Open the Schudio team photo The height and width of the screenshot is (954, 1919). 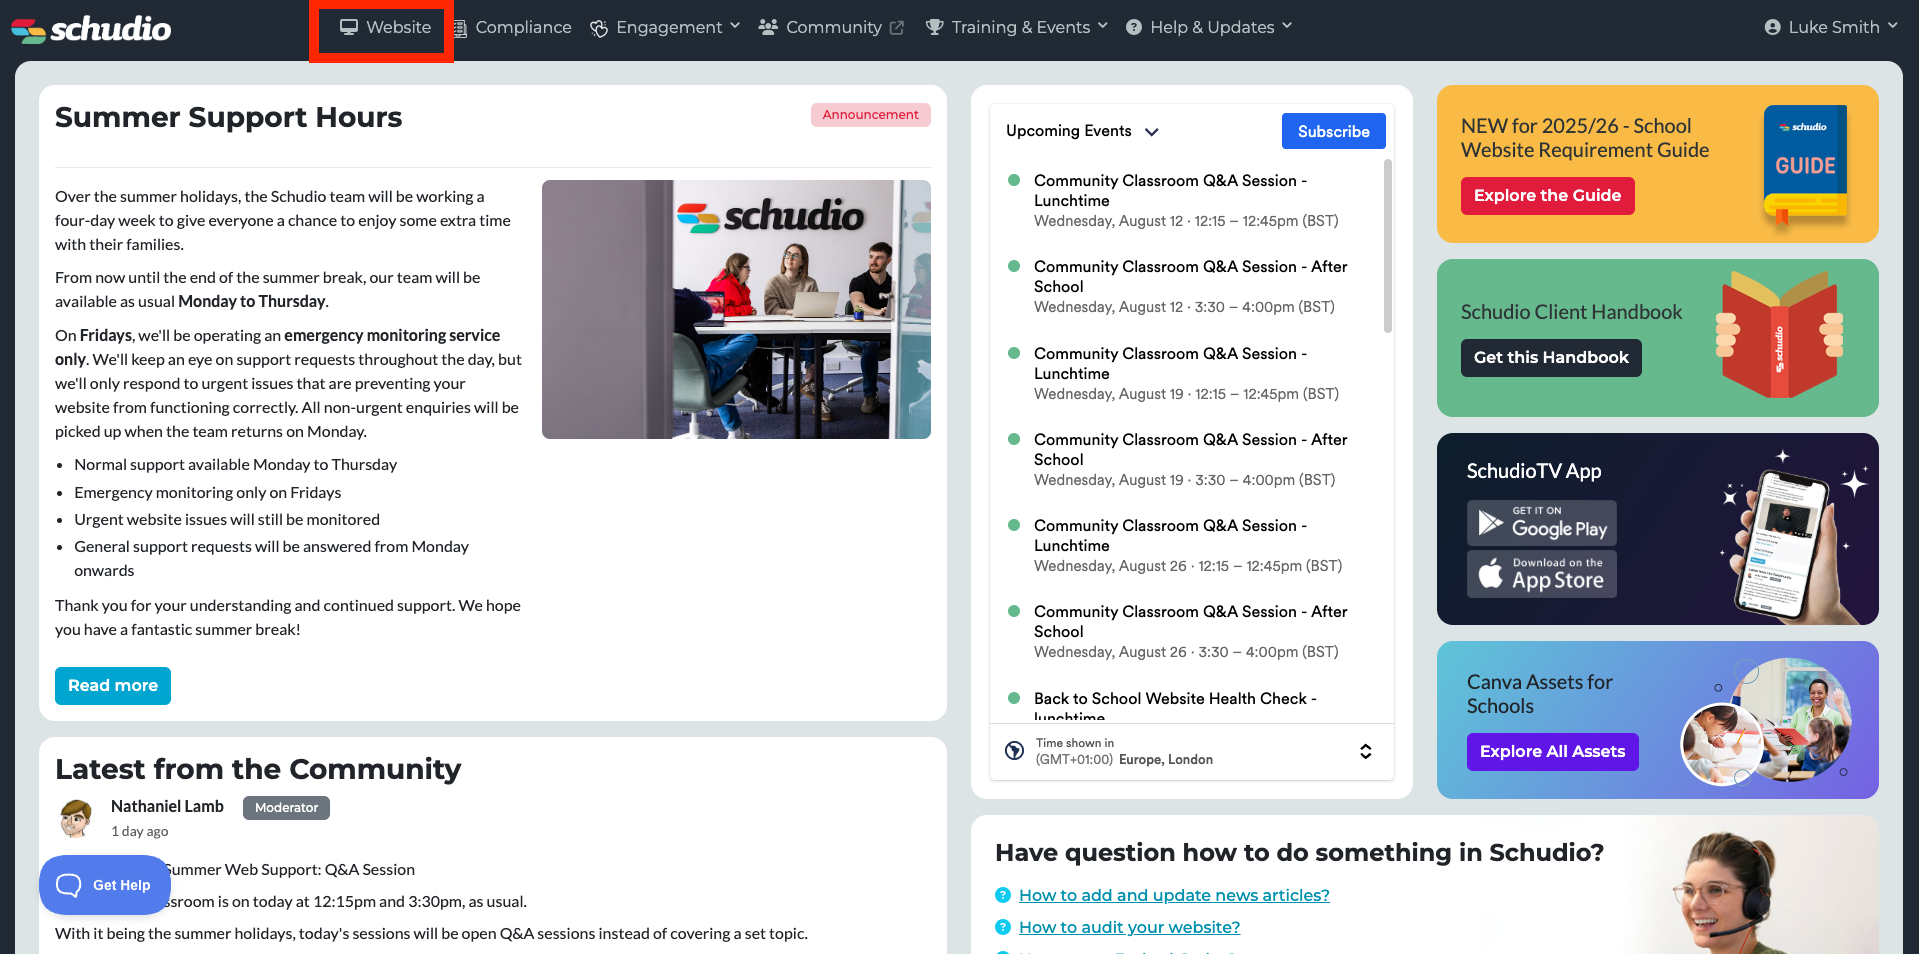[736, 309]
